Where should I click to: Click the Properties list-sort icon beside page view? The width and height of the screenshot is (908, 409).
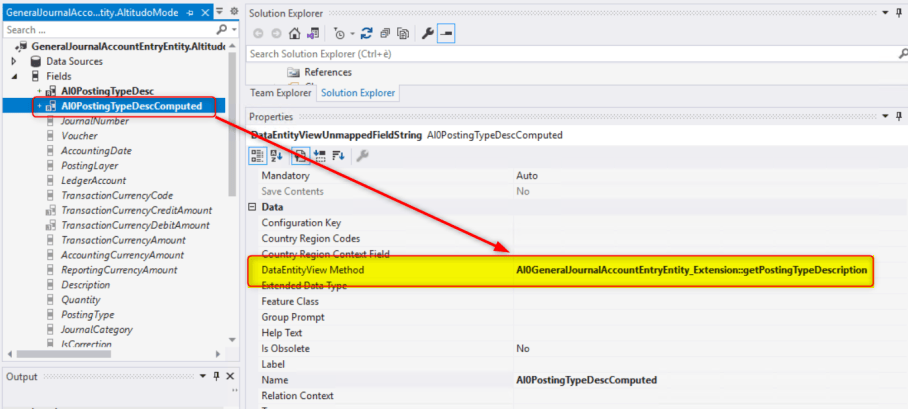tap(319, 155)
